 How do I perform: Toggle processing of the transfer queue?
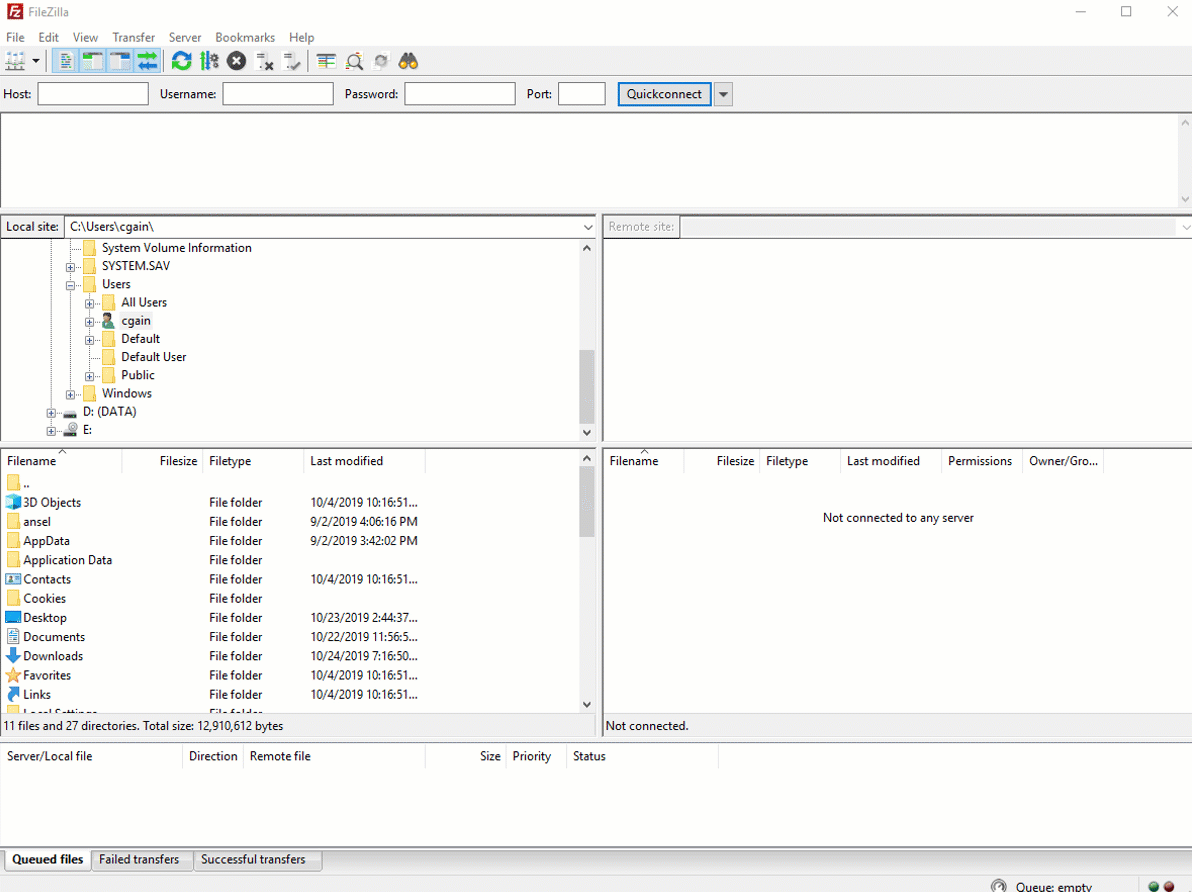209,61
